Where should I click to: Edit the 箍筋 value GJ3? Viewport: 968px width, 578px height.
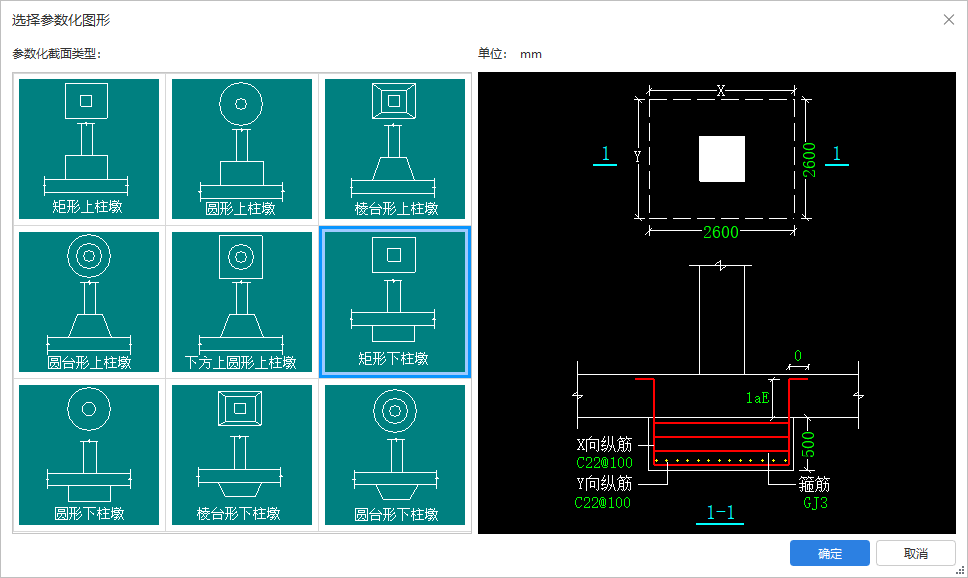point(815,503)
